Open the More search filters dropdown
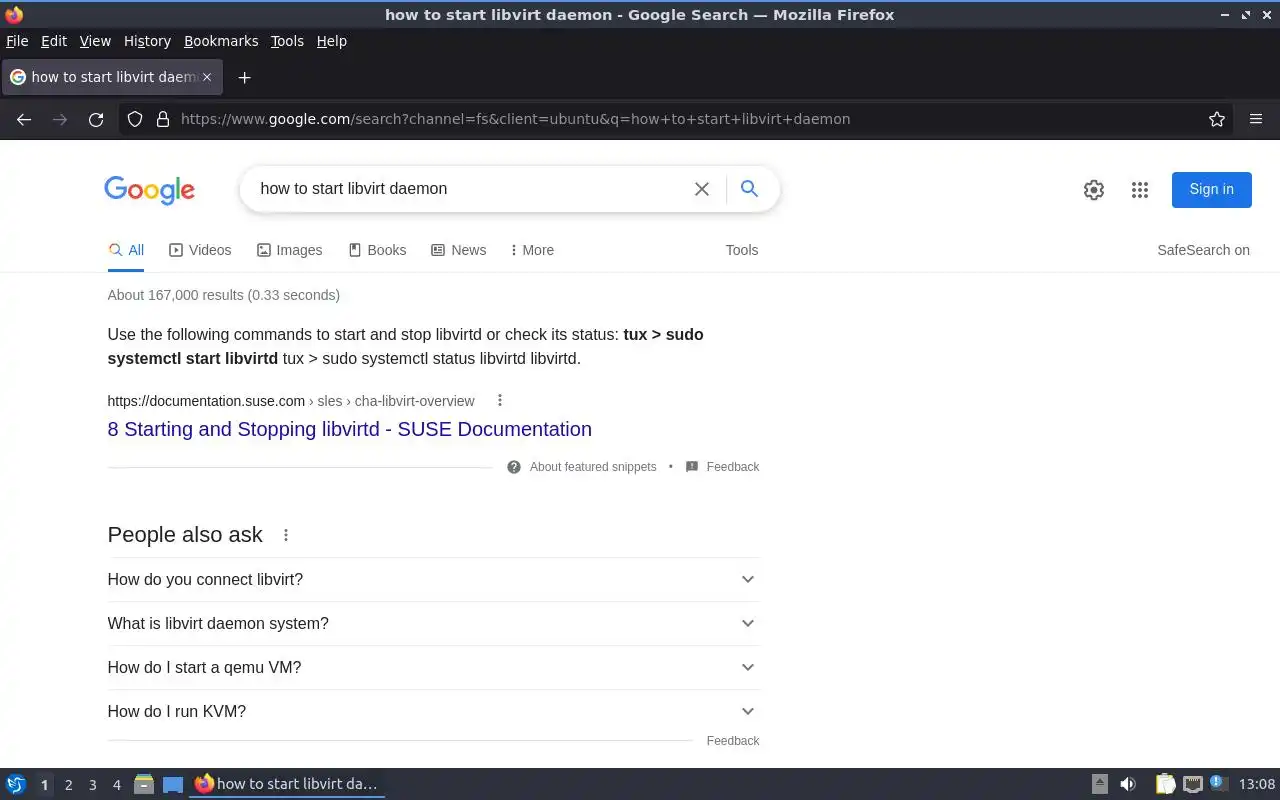Viewport: 1280px width, 800px height. pyautogui.click(x=532, y=250)
